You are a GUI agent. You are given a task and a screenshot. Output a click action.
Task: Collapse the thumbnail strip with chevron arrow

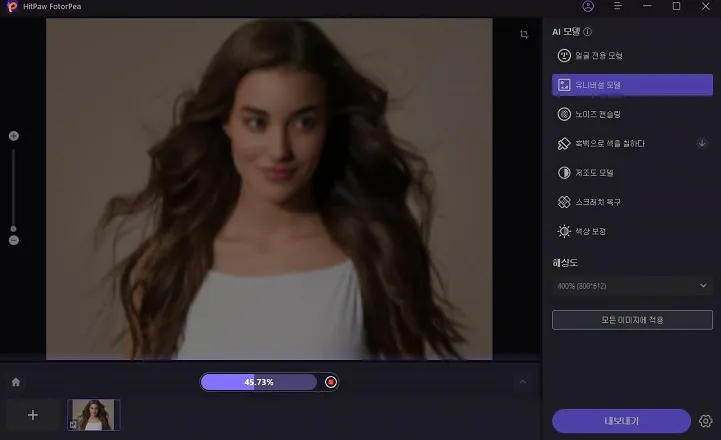tap(522, 382)
